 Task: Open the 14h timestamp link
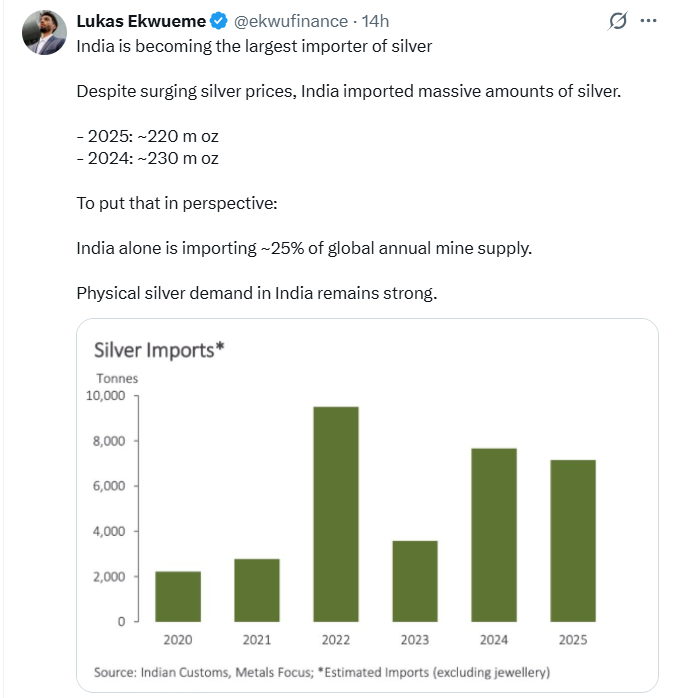[376, 21]
